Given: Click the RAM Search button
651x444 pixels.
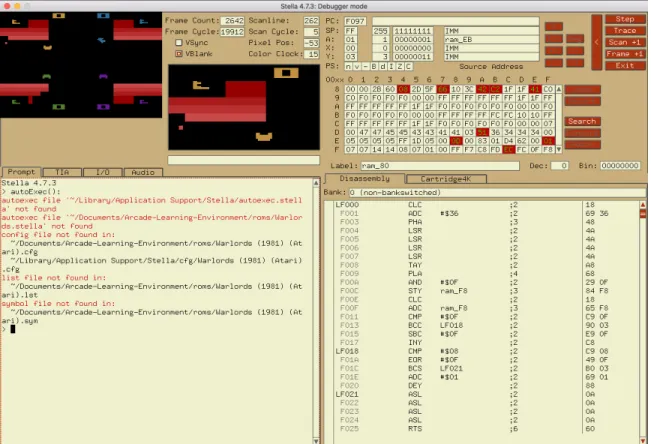Looking at the screenshot, I should coord(582,121).
